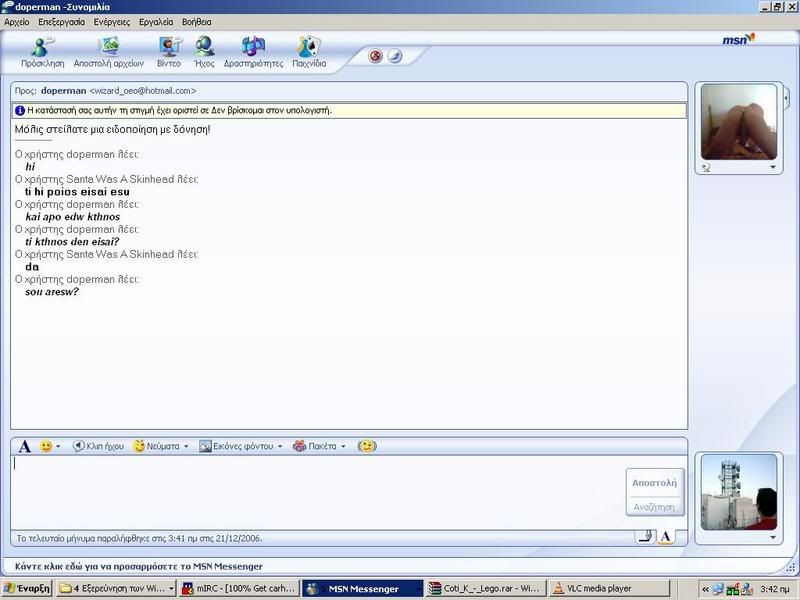Screen dimensions: 800x600
Task: Focus the message typing box
Action: point(318,492)
